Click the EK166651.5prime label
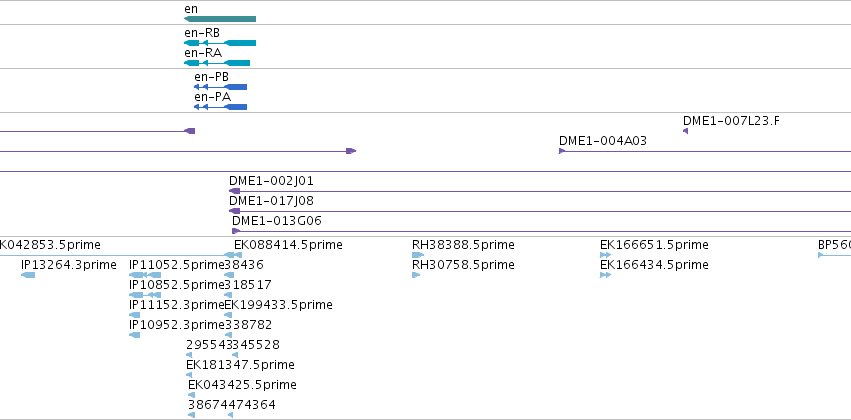Screen dimensions: 851x420 click(654, 245)
